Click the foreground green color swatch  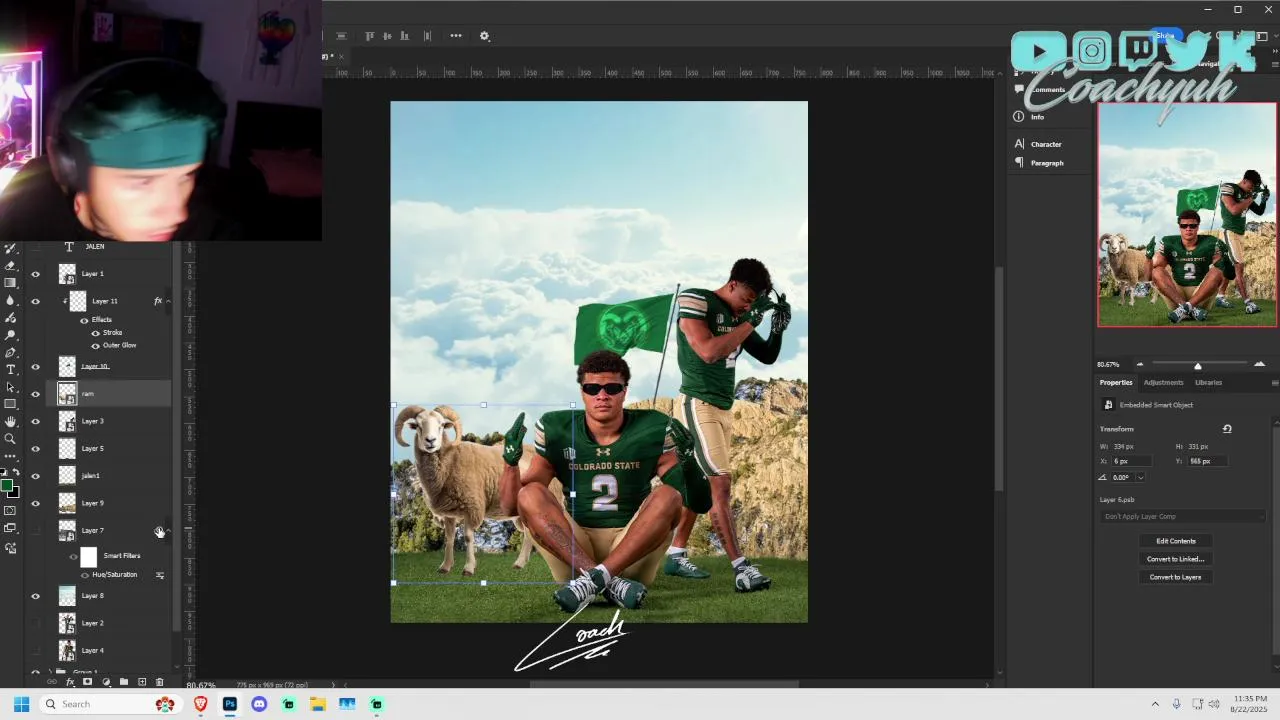coord(6,486)
